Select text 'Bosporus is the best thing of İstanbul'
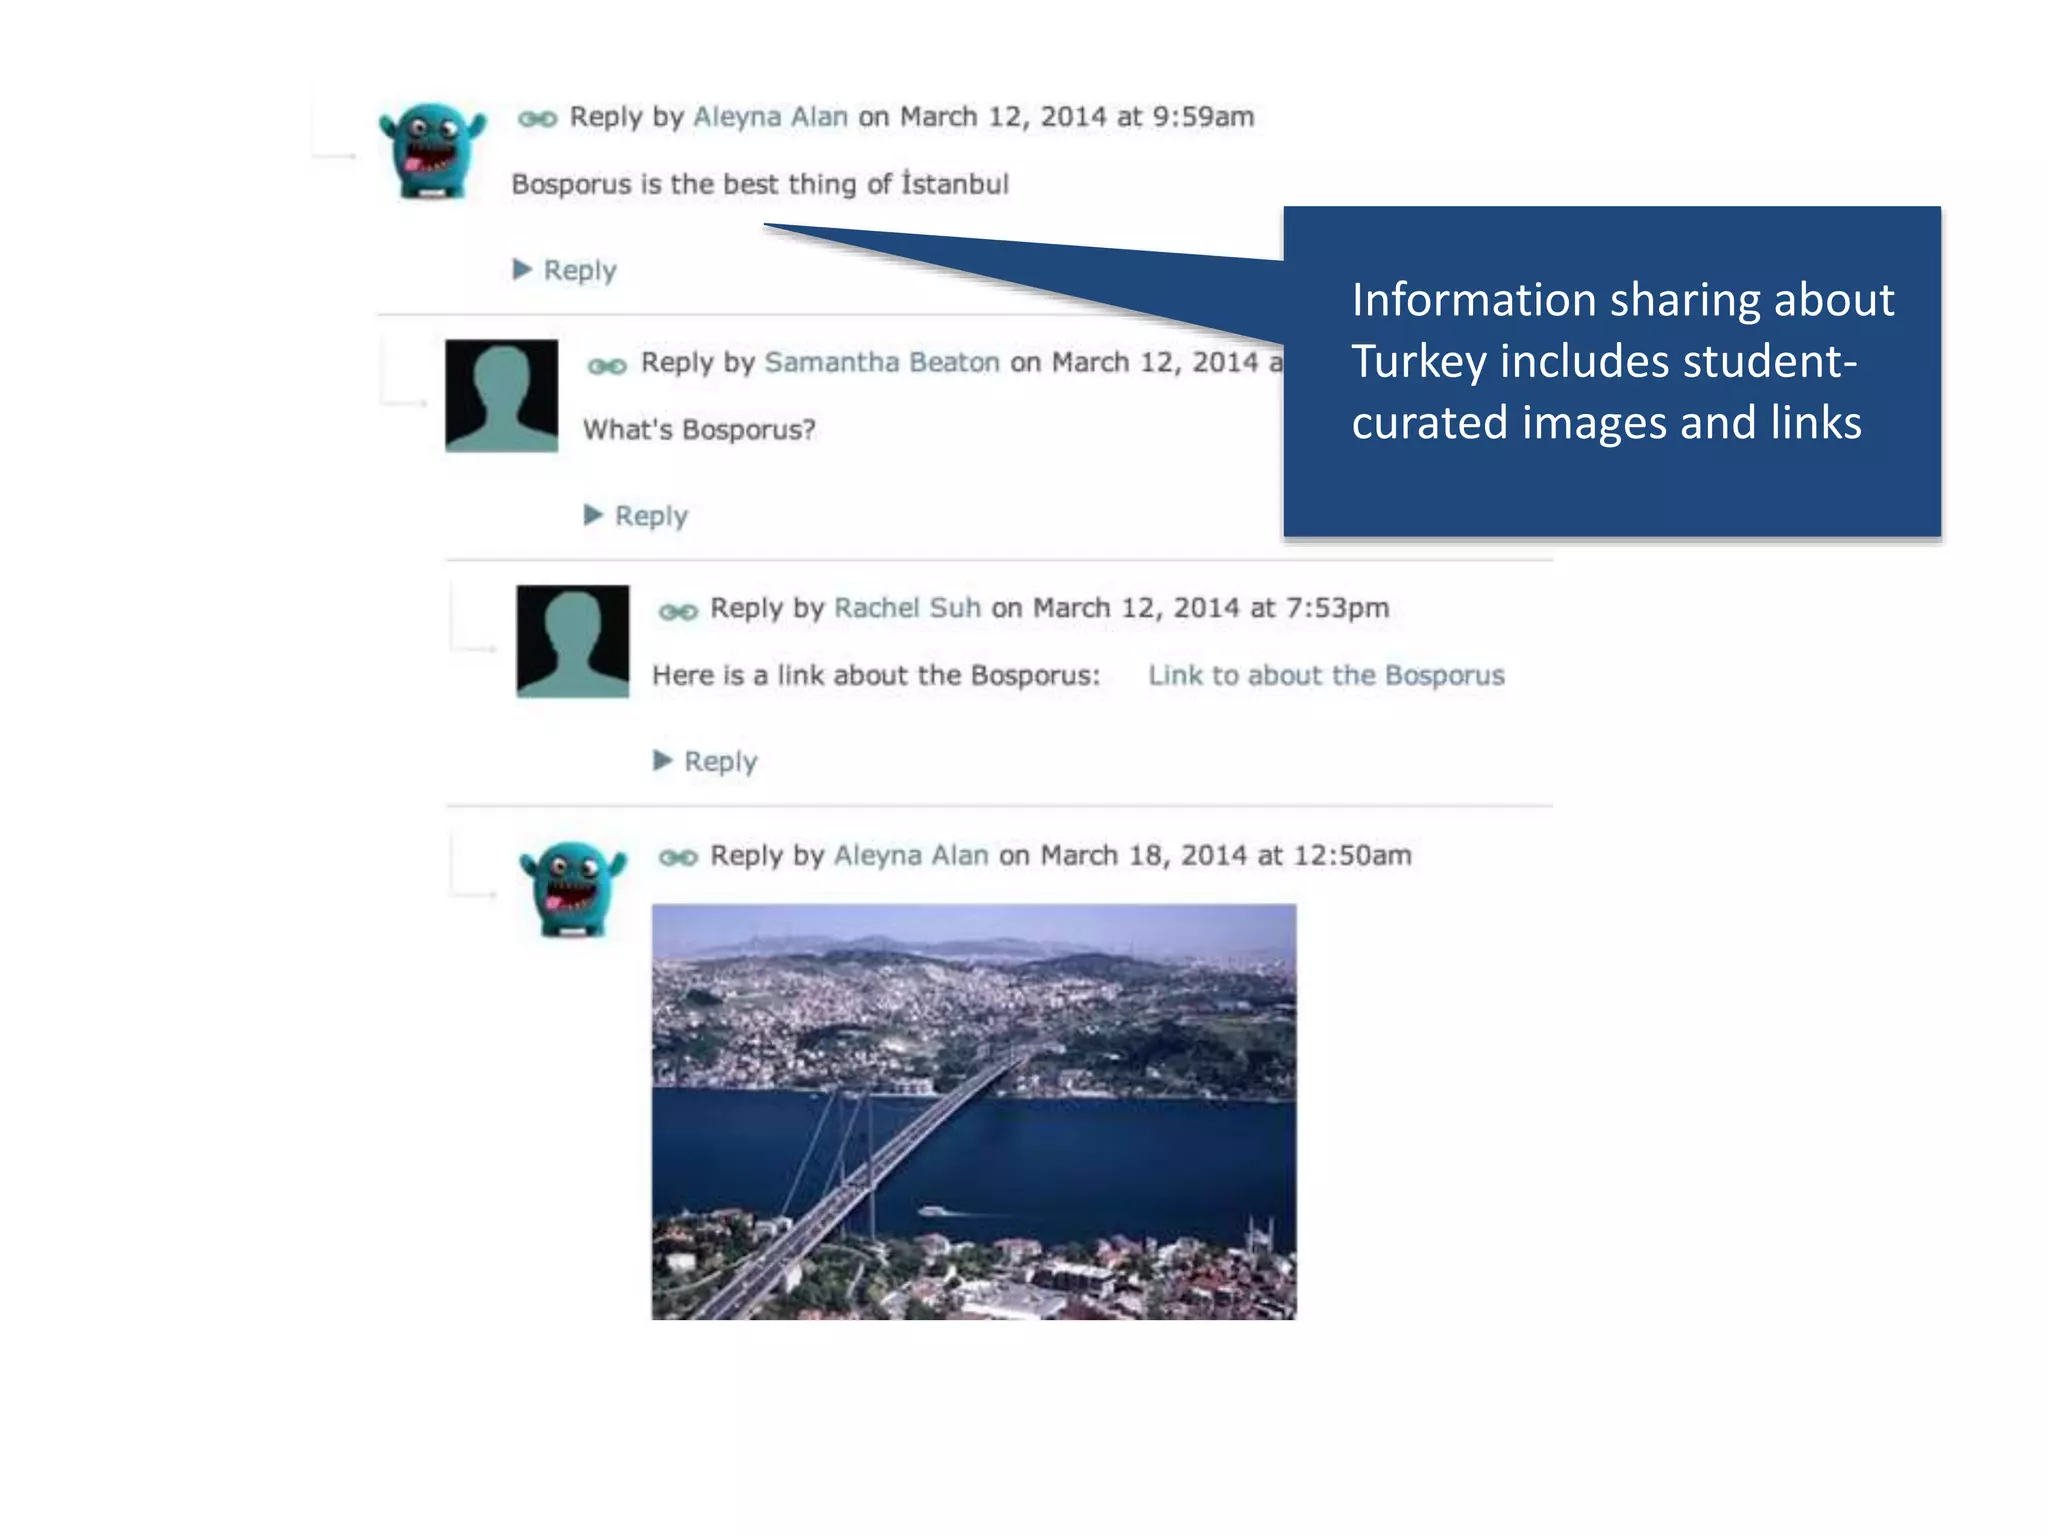The image size is (2048, 1536). 760,184
